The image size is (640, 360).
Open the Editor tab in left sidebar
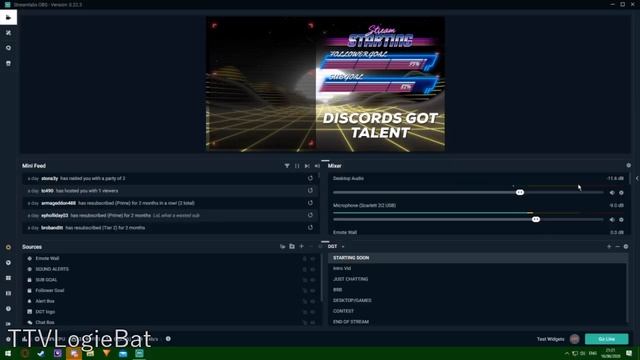8,18
